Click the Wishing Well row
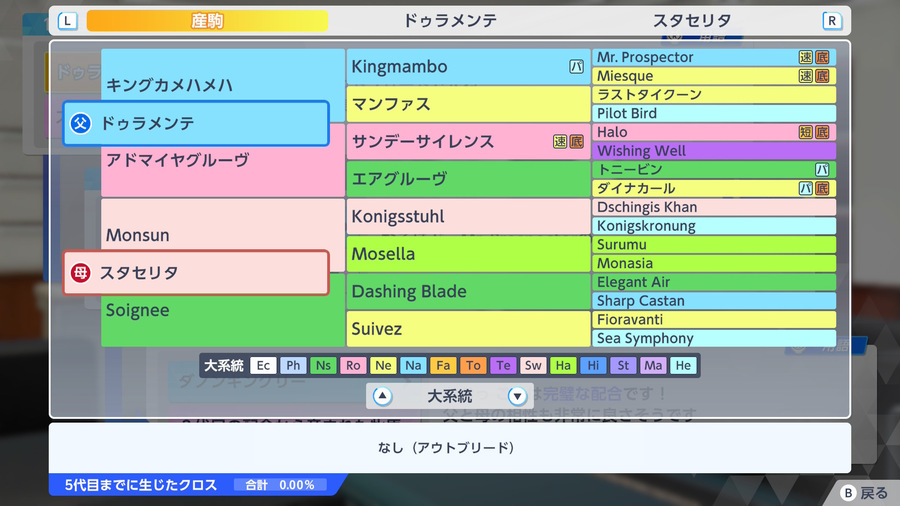Image resolution: width=900 pixels, height=506 pixels. 713,151
